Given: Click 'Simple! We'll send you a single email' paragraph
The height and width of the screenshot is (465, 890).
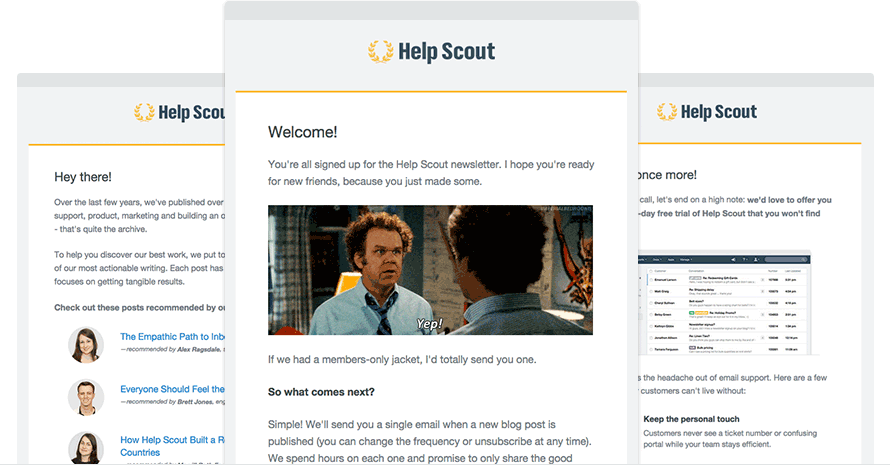Looking at the screenshot, I should 430,442.
